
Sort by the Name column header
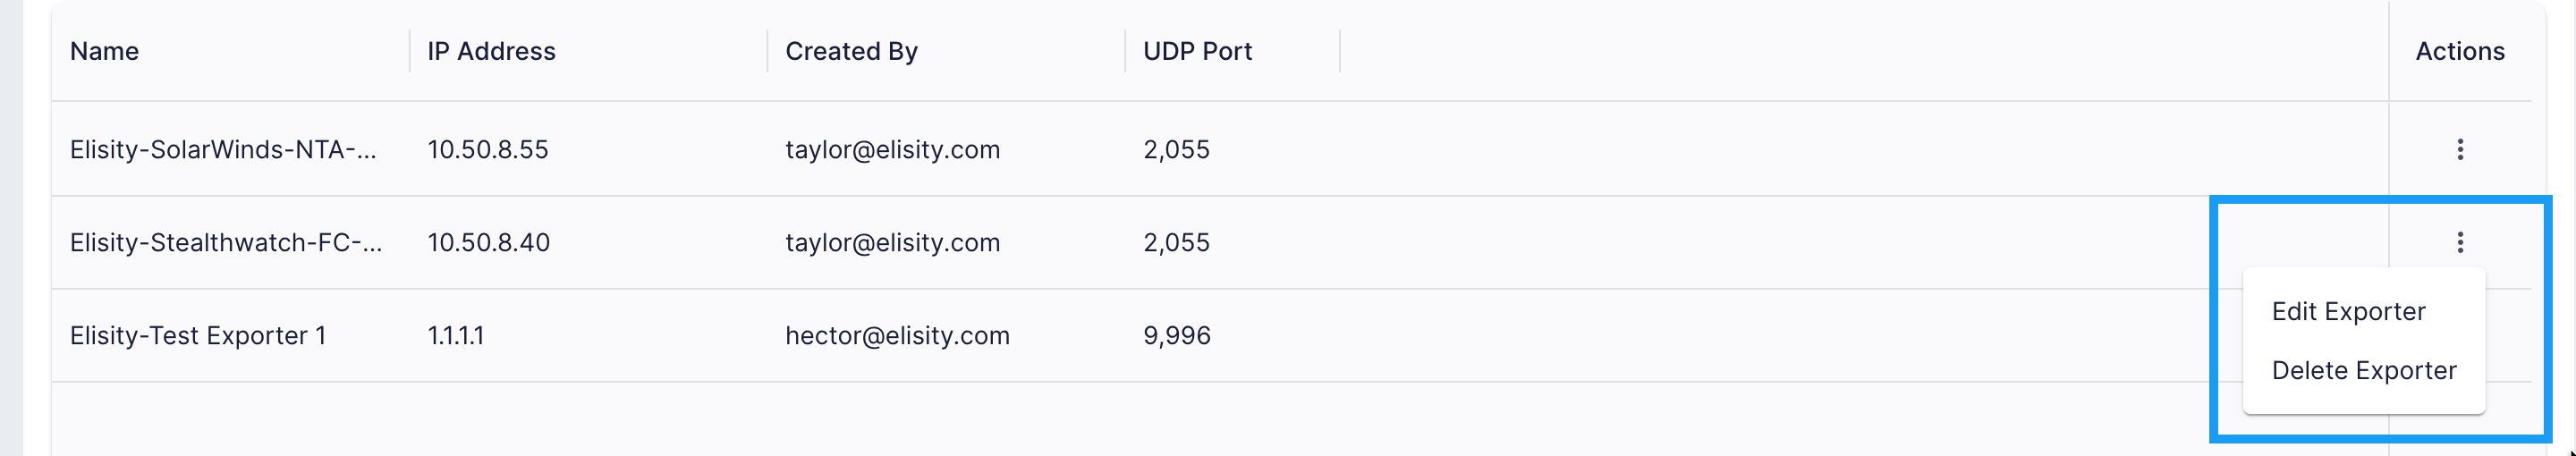pyautogui.click(x=104, y=51)
